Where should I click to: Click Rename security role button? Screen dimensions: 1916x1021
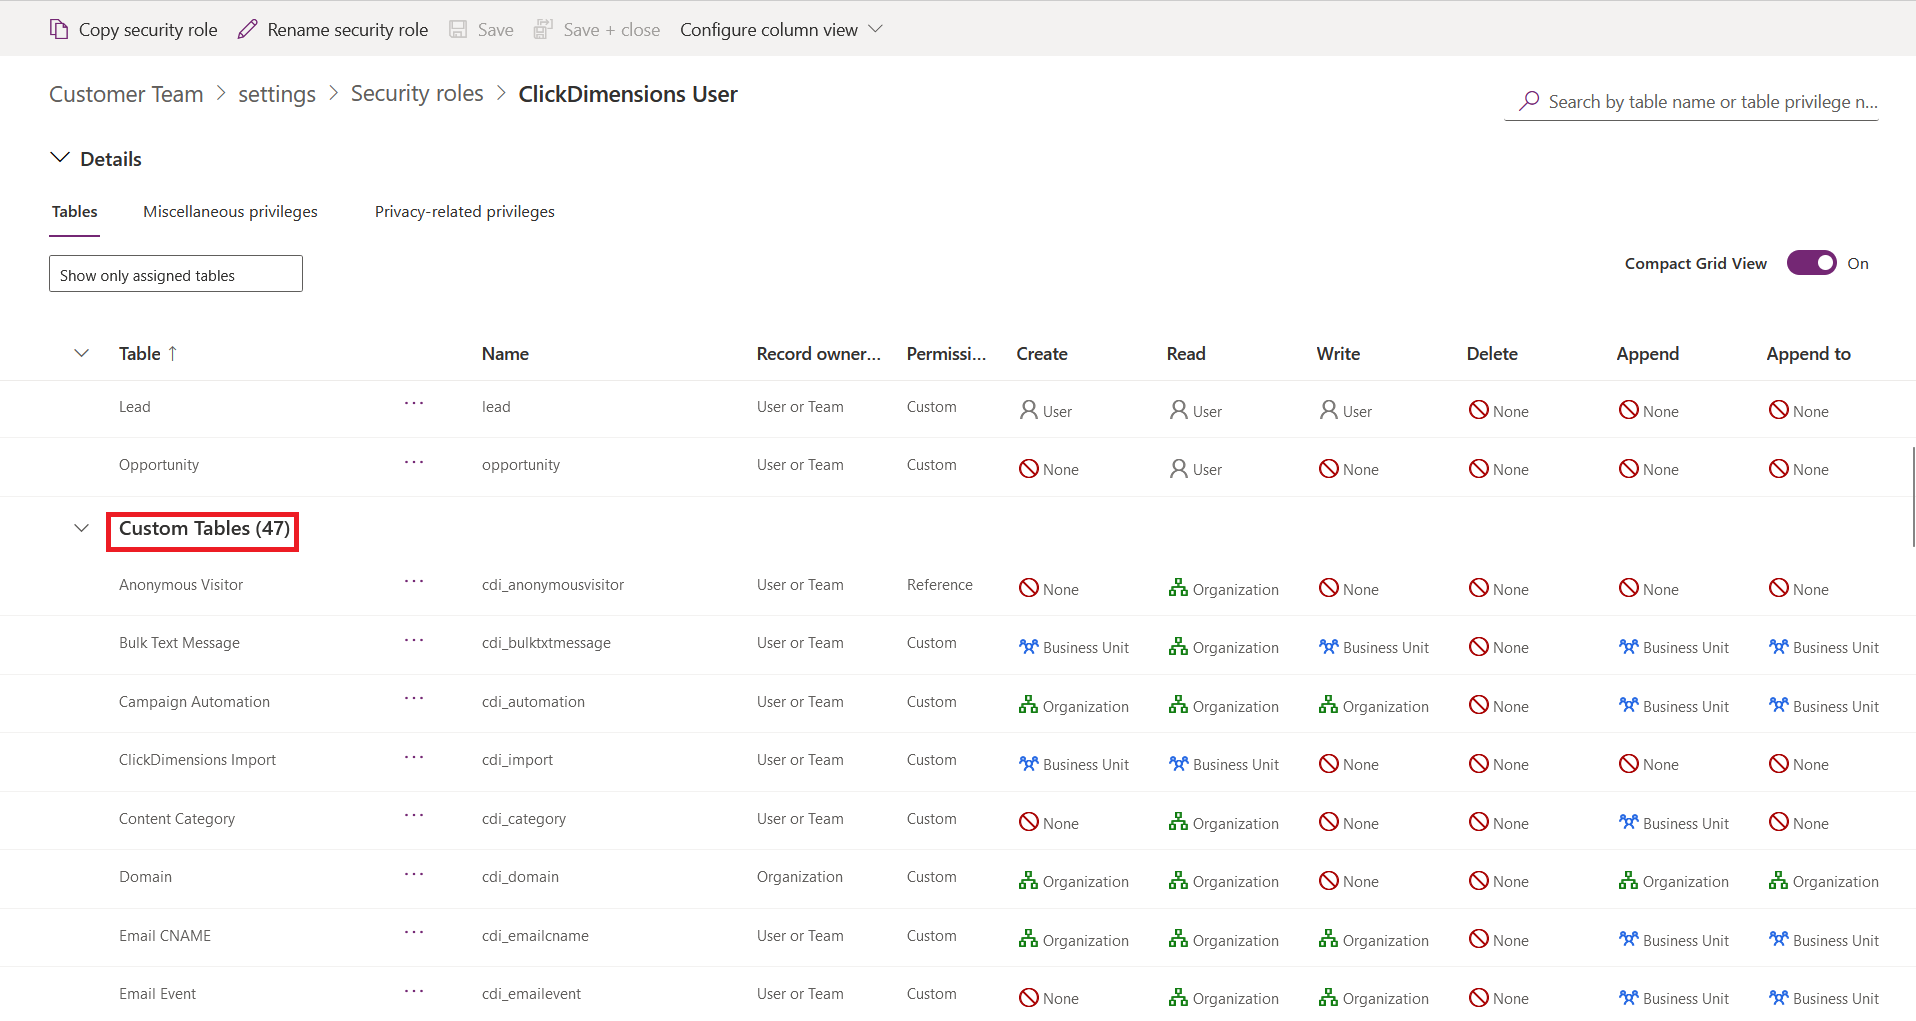(333, 29)
